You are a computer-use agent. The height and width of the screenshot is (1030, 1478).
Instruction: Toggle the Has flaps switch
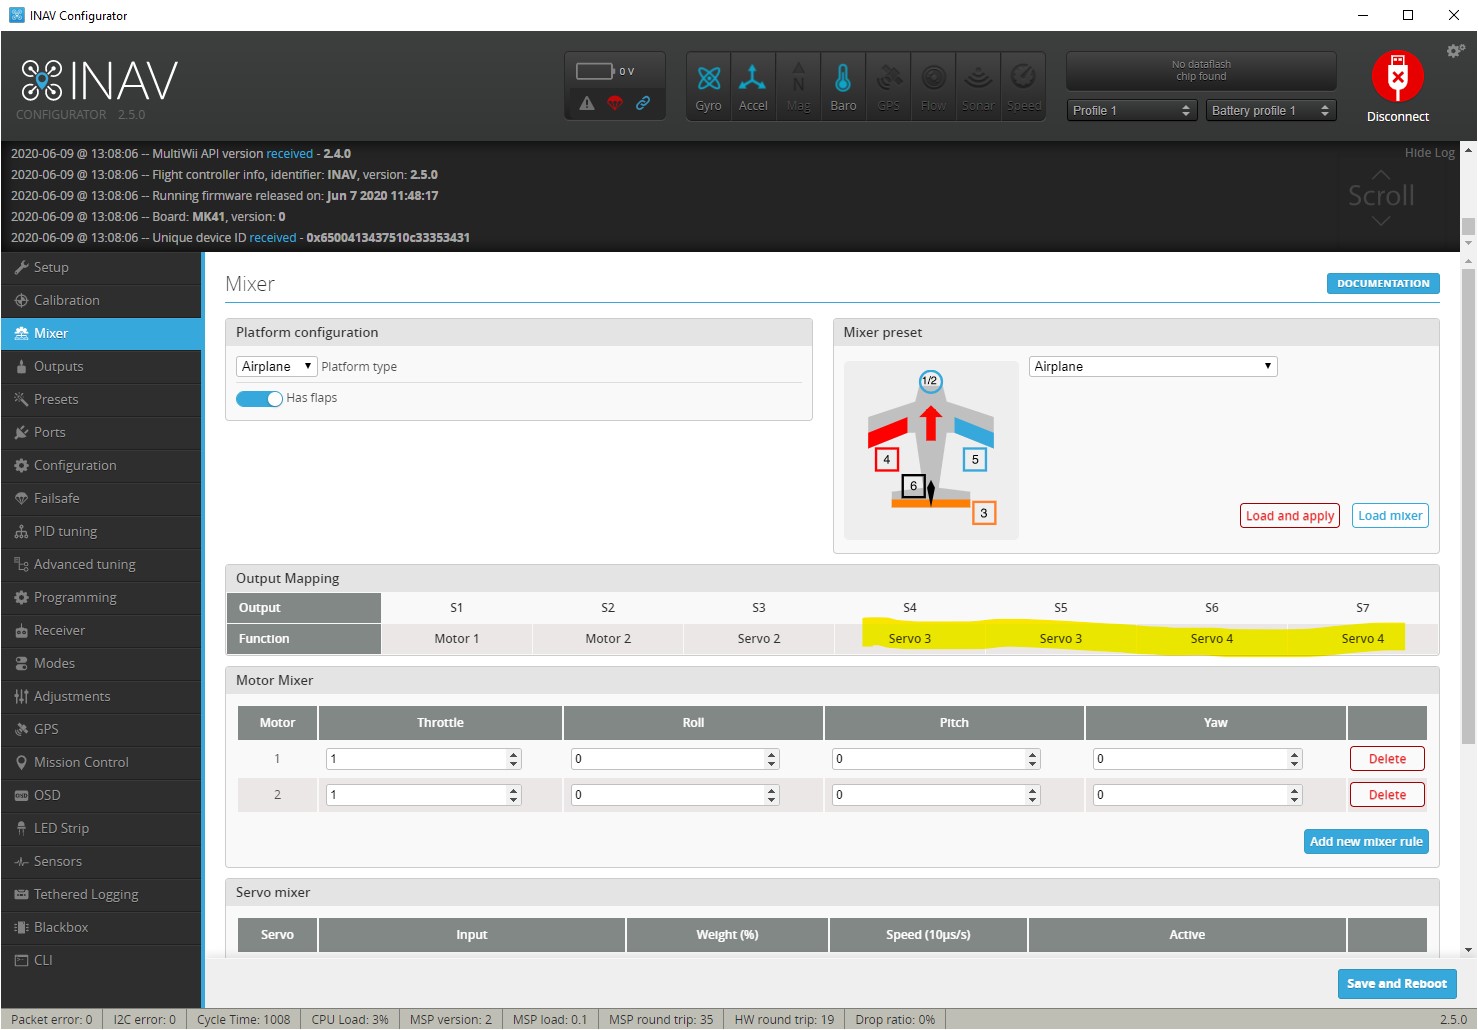coord(259,397)
